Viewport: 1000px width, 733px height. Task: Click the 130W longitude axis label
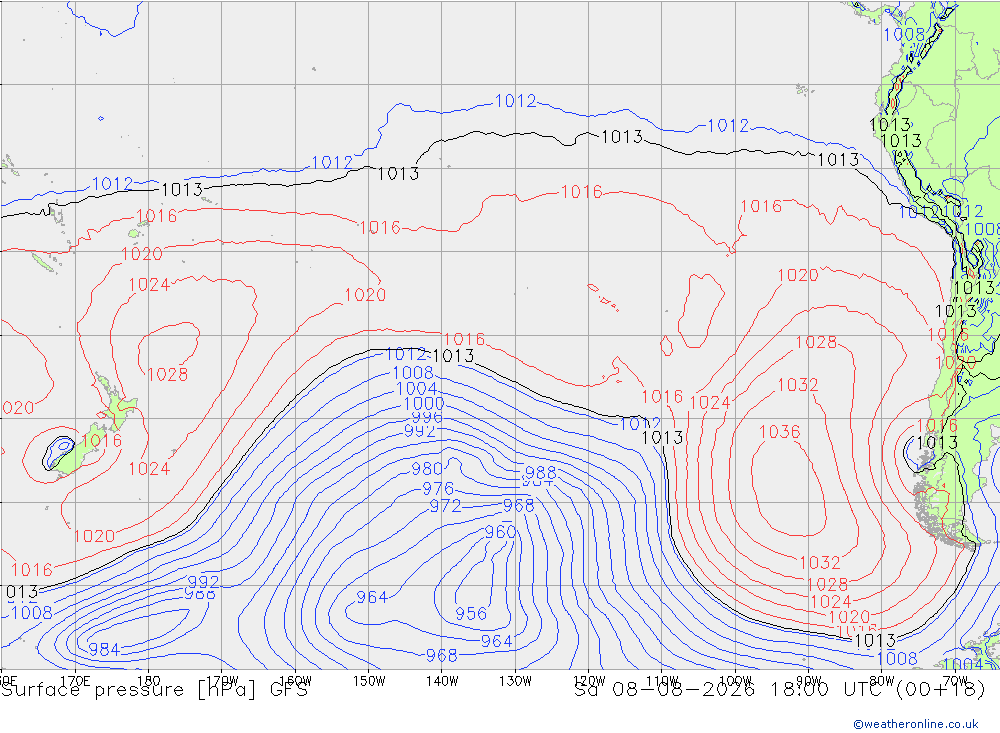pos(515,681)
